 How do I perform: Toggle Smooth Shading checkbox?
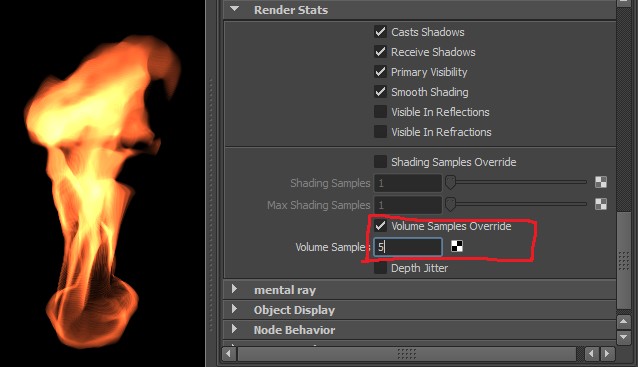(x=380, y=92)
